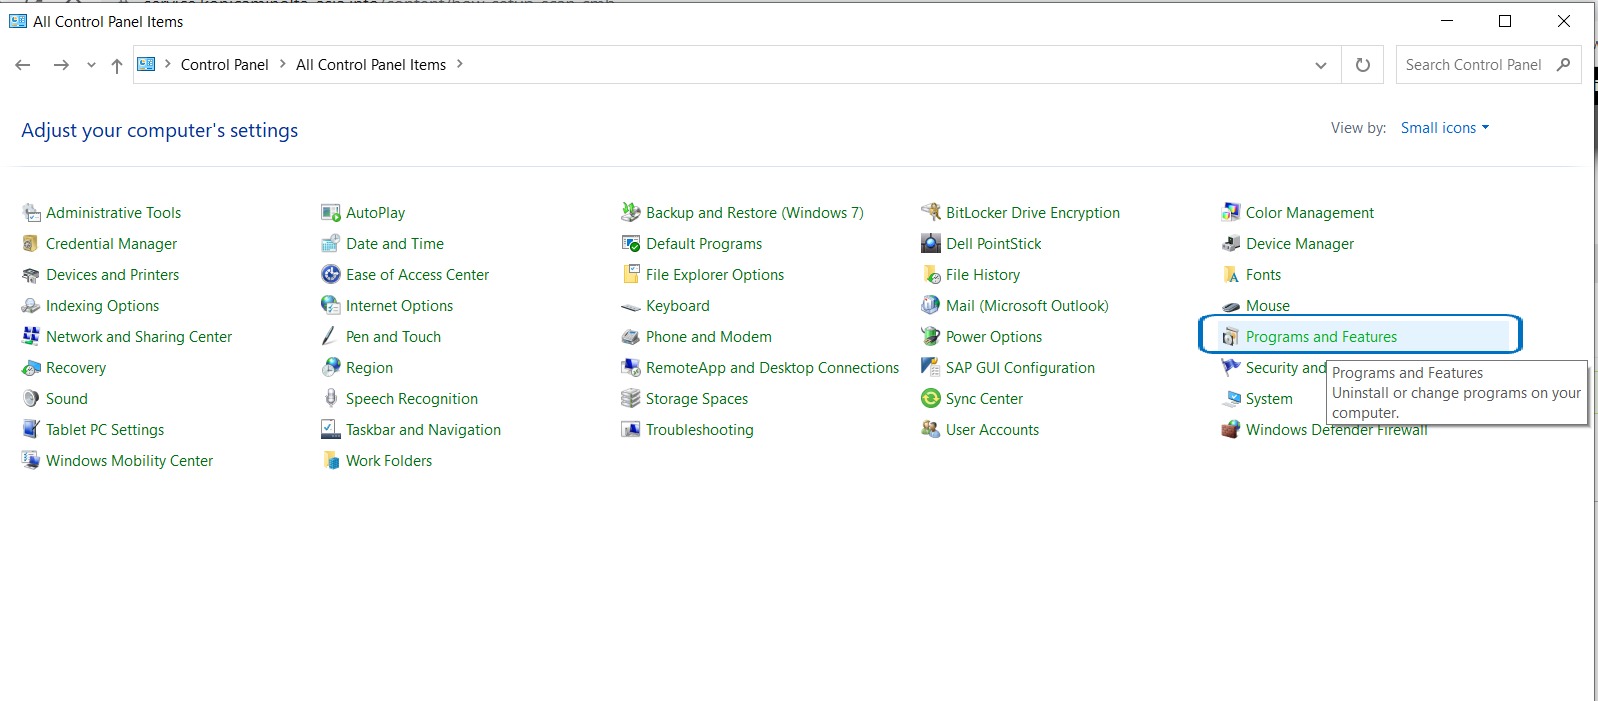Click the Sync Center green icon
1598x701 pixels.
930,399
